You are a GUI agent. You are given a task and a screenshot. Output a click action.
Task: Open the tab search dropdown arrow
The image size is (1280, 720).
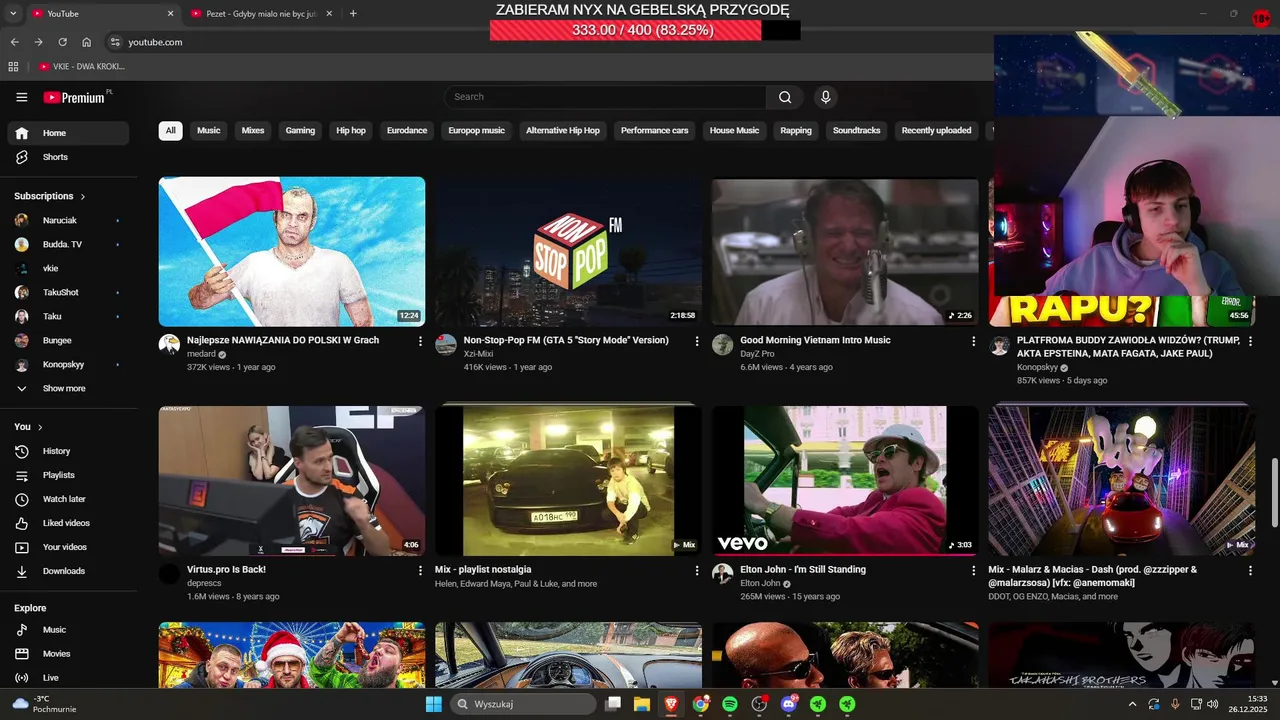pos(12,13)
